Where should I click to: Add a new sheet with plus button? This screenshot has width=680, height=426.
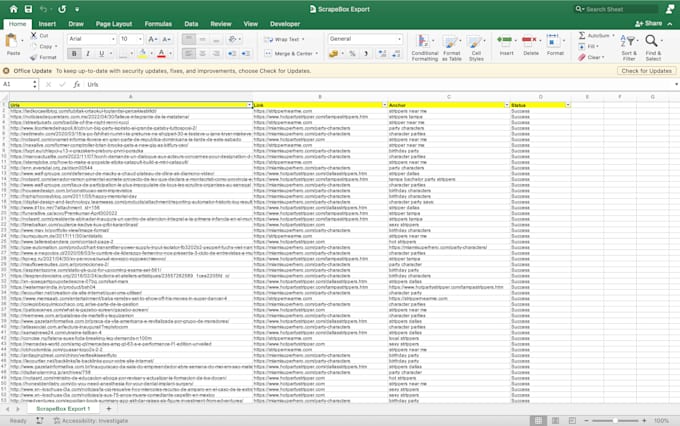tap(108, 409)
